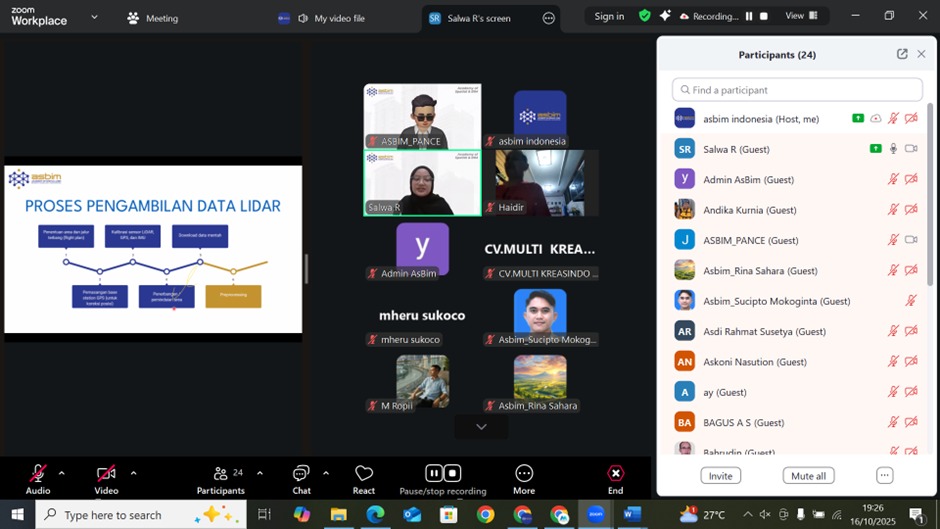
Task: Click the More options icon in toolbar
Action: pyautogui.click(x=524, y=476)
